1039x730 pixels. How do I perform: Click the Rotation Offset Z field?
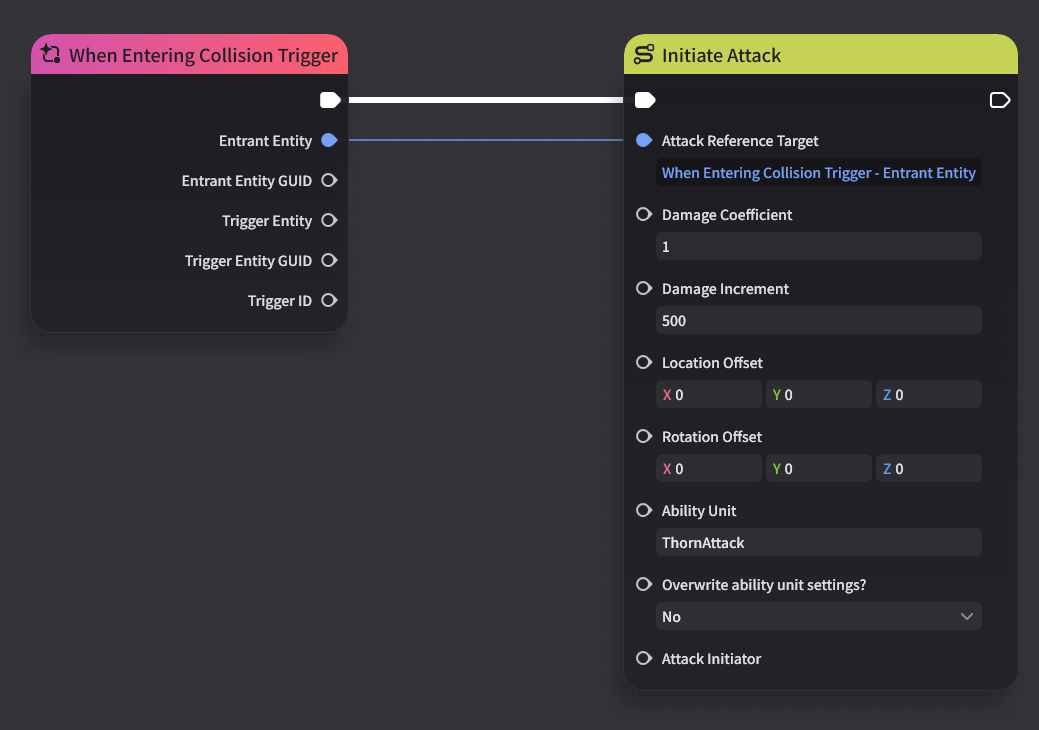pos(928,468)
